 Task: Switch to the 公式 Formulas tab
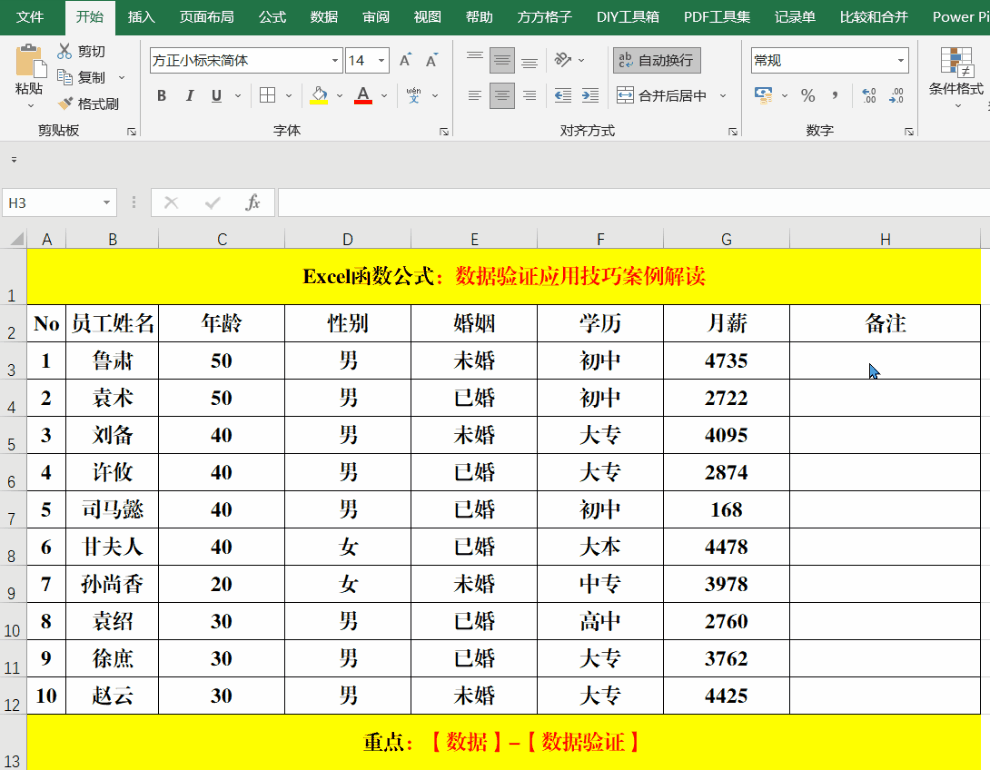(272, 17)
